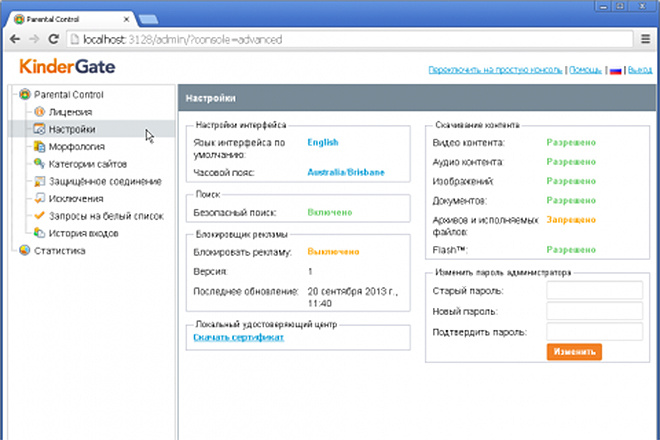Click the Статистика pie chart icon
Screen dimensions: 660x440
[x=25, y=250]
